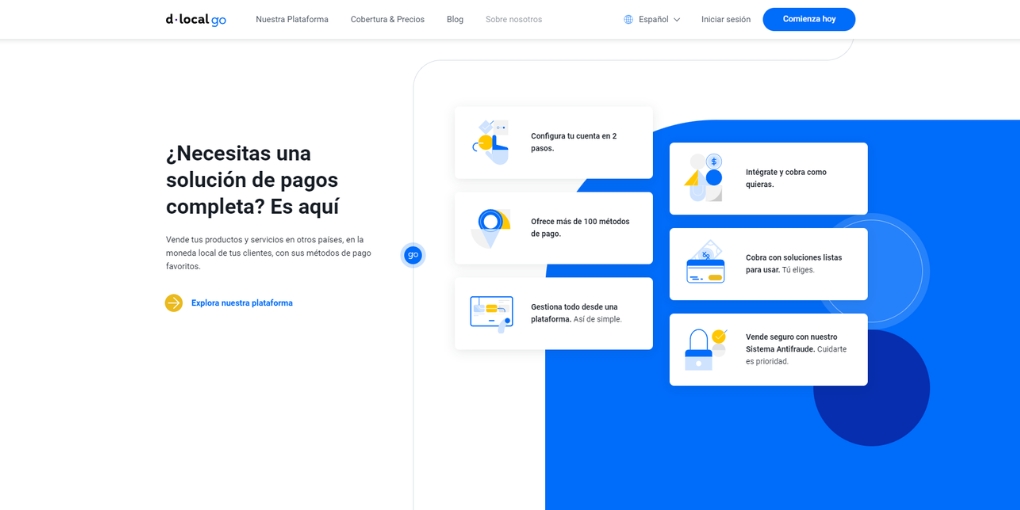This screenshot has height=510, width=1020.
Task: Open Nuestra Plataforma menu item
Action: pos(292,19)
